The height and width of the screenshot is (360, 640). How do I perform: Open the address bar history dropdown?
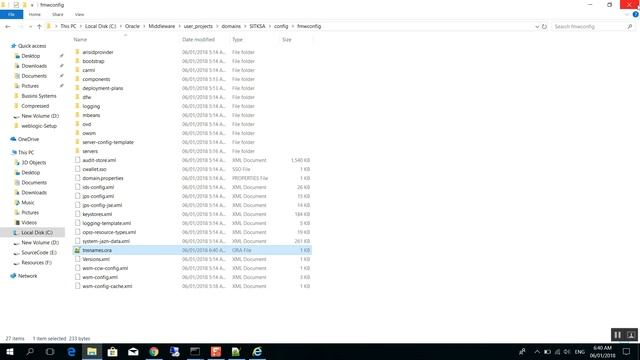tap(537, 27)
